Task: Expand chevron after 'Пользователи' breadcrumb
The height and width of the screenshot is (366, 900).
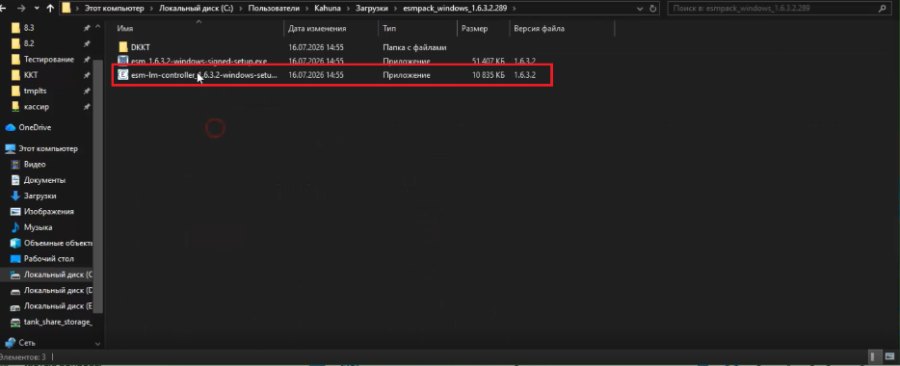Action: (307, 9)
